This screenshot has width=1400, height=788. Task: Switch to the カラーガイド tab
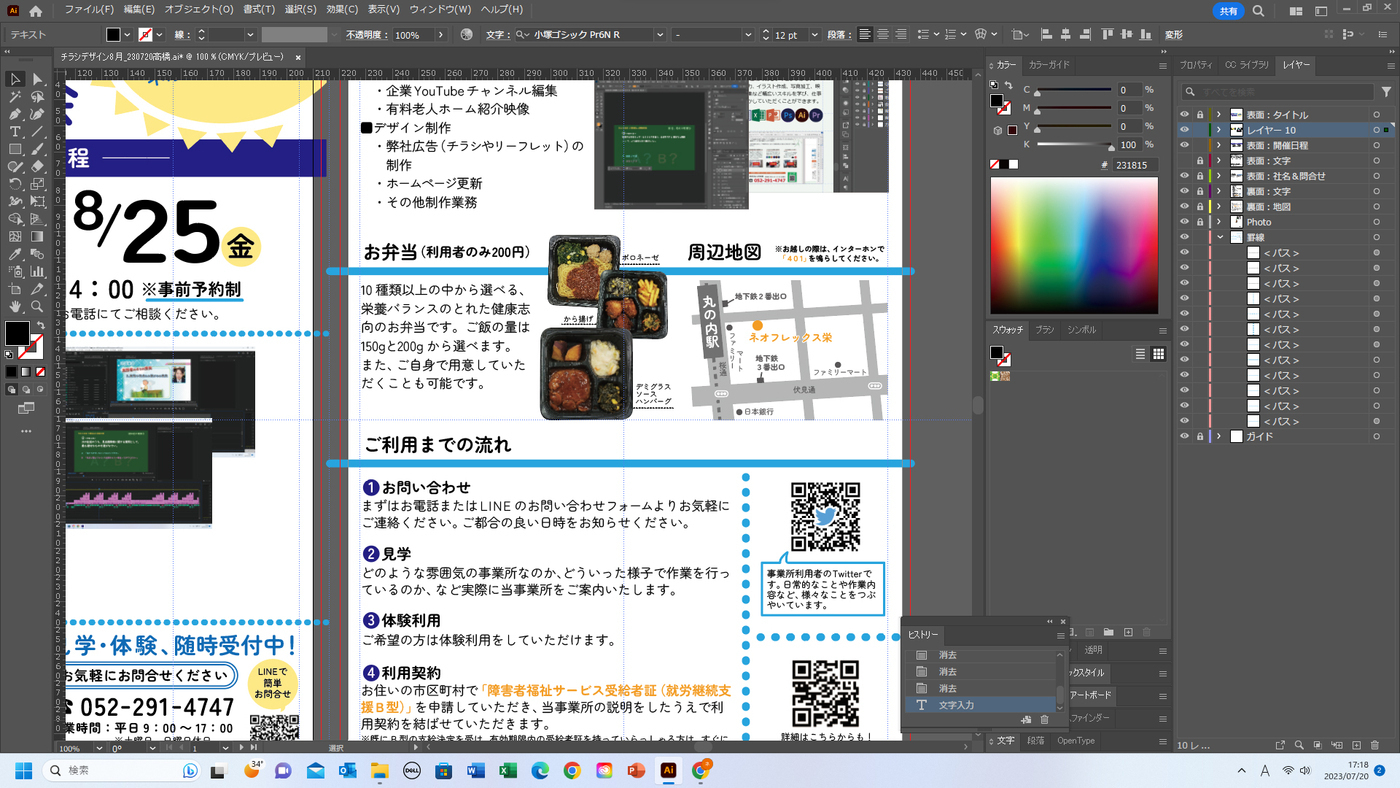[x=1048, y=65]
